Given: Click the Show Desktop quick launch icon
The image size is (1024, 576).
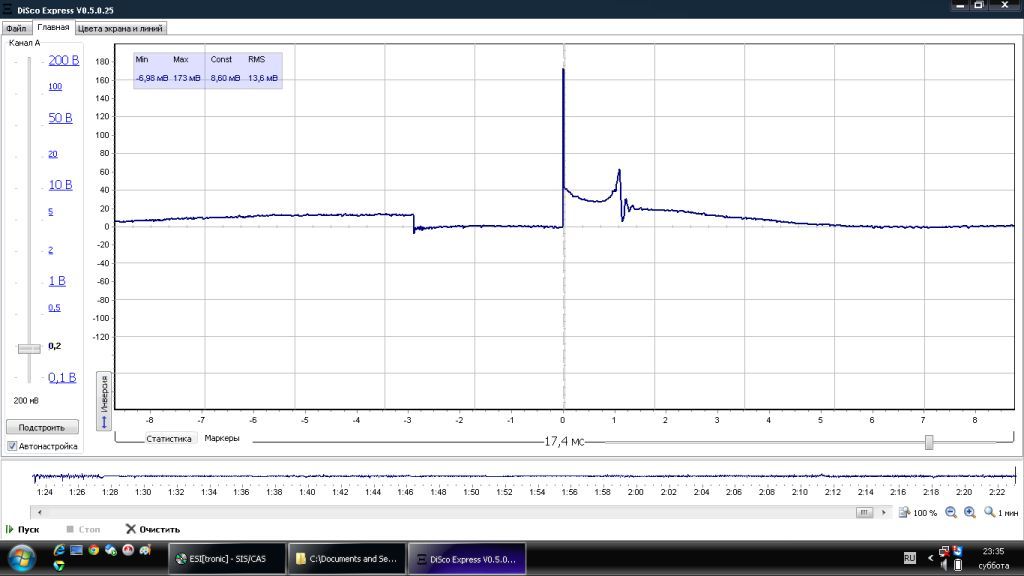Looking at the screenshot, I should click(x=76, y=551).
